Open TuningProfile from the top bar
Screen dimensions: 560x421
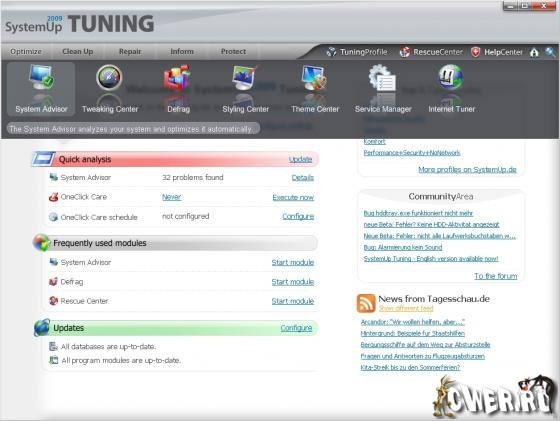pyautogui.click(x=357, y=52)
